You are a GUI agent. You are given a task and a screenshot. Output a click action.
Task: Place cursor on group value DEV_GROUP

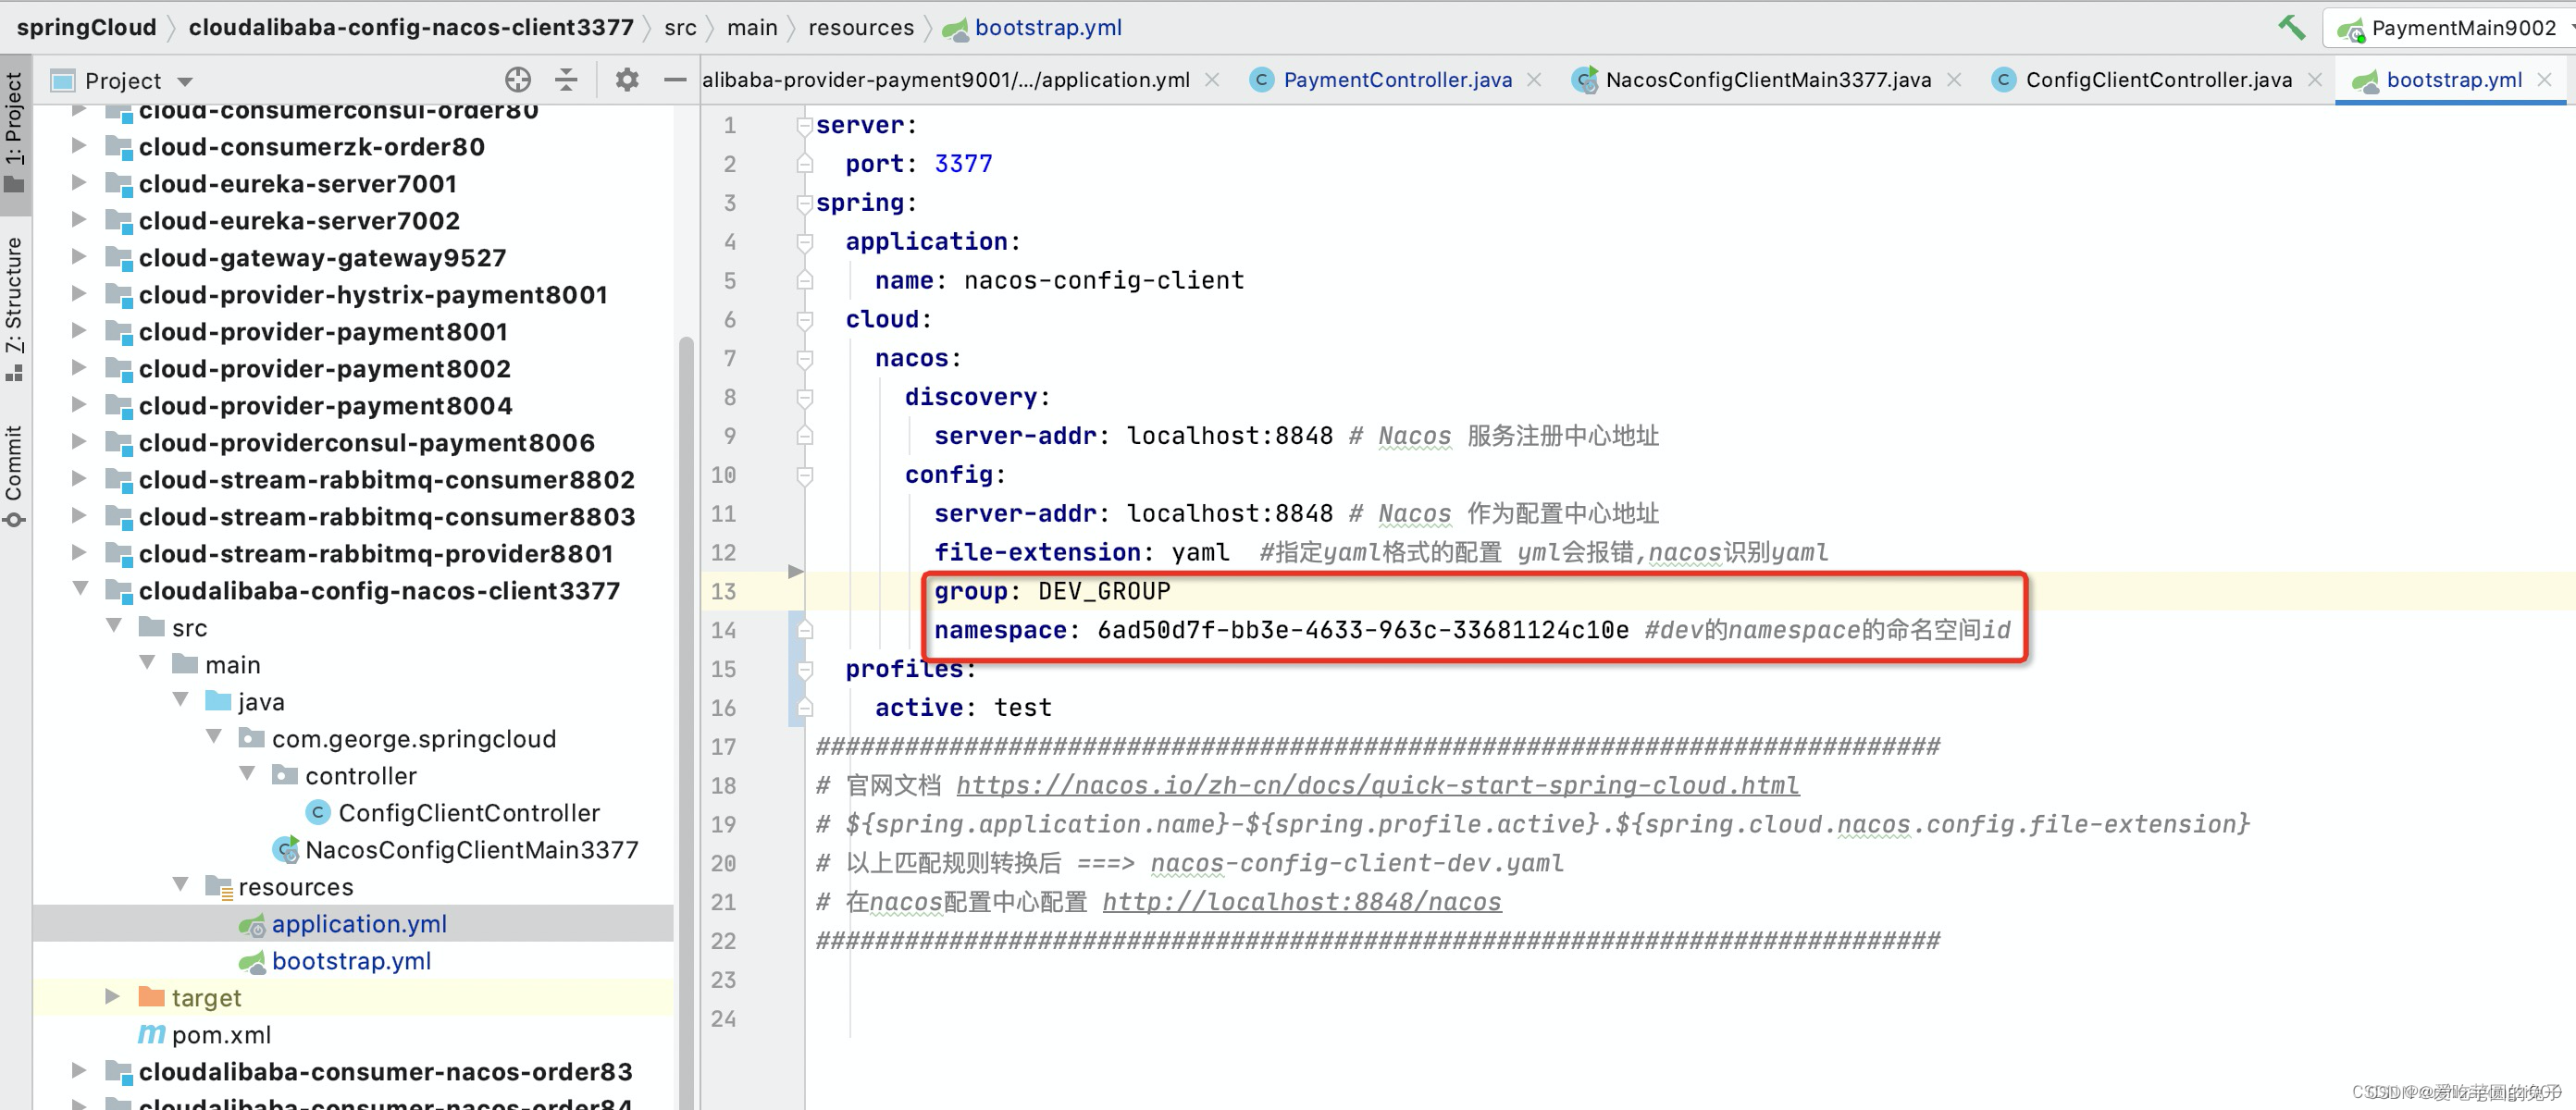[1104, 591]
